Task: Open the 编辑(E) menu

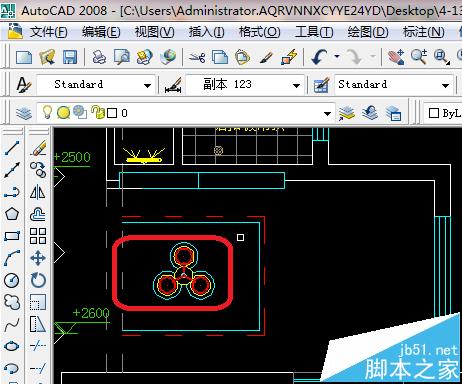Action: [x=101, y=32]
